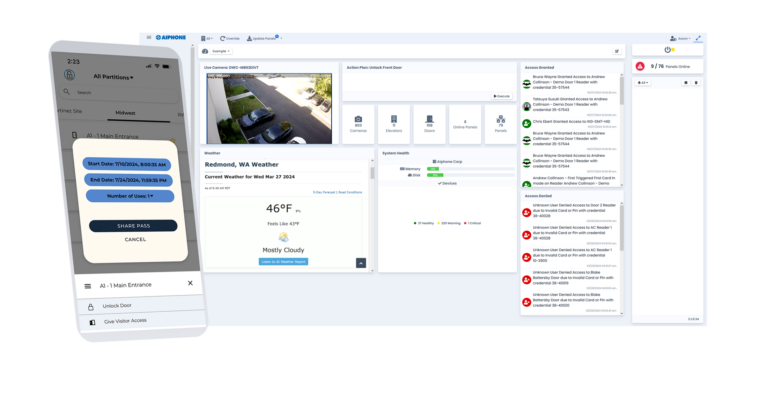
Task: Click the Critical legend item
Action: click(x=473, y=223)
